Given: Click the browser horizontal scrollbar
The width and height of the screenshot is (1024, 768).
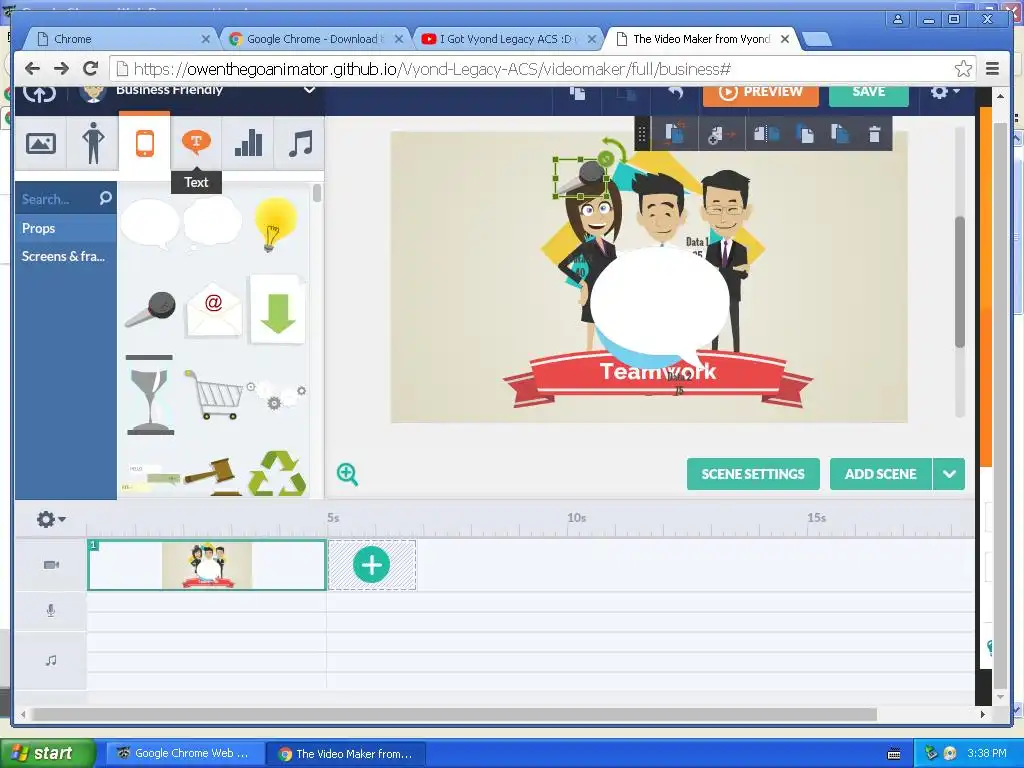Looking at the screenshot, I should tap(454, 714).
